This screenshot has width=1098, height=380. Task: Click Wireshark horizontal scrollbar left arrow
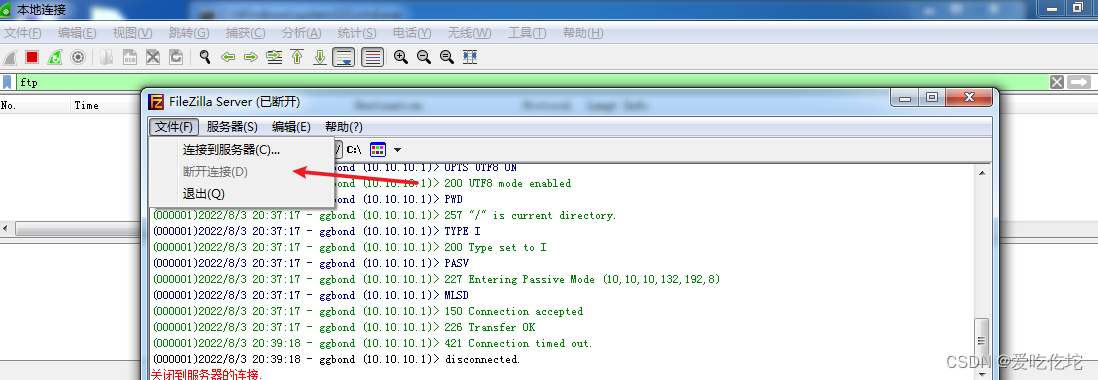[6, 229]
